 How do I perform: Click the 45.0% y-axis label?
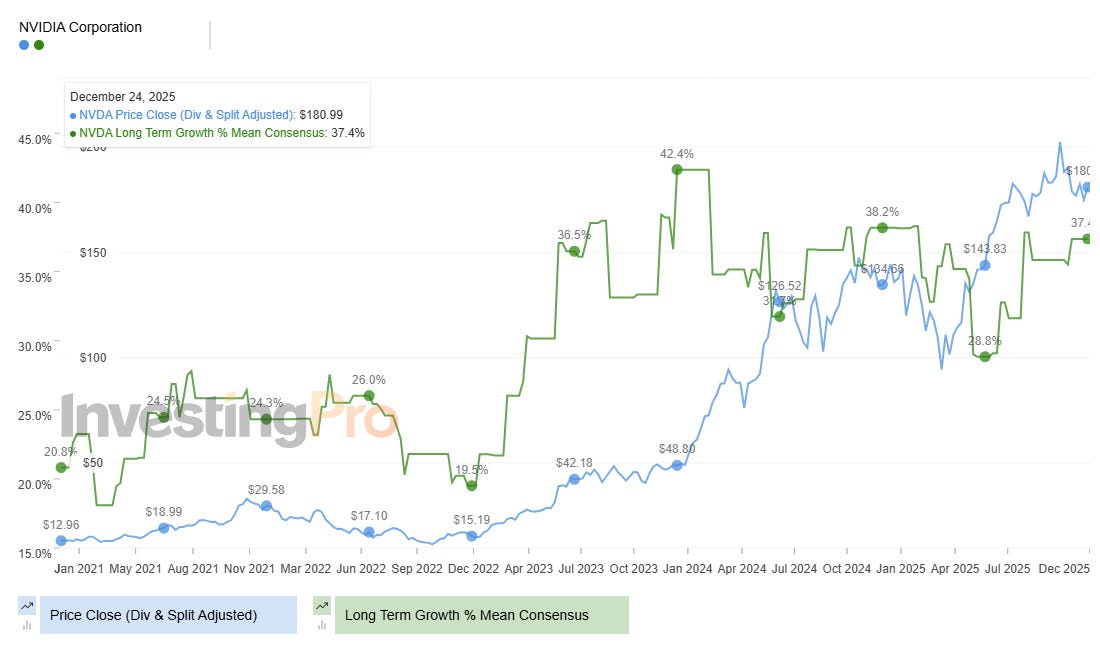35,140
